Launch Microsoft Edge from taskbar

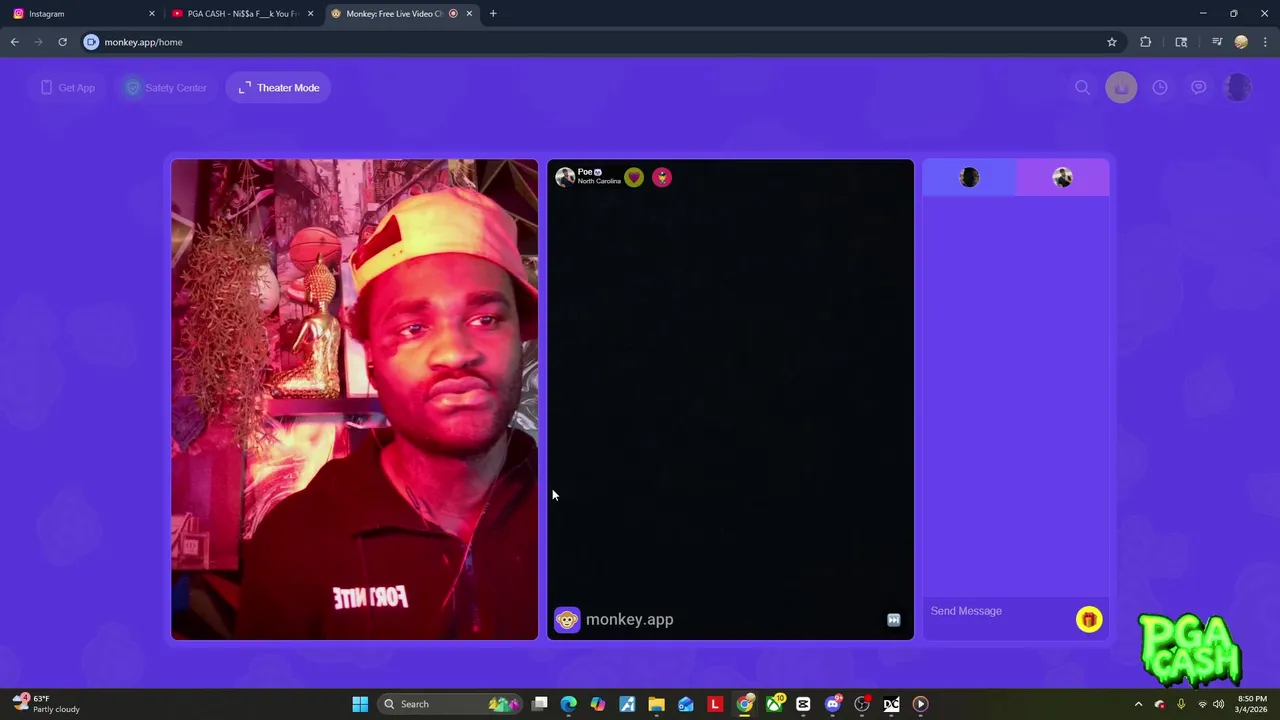[x=569, y=704]
